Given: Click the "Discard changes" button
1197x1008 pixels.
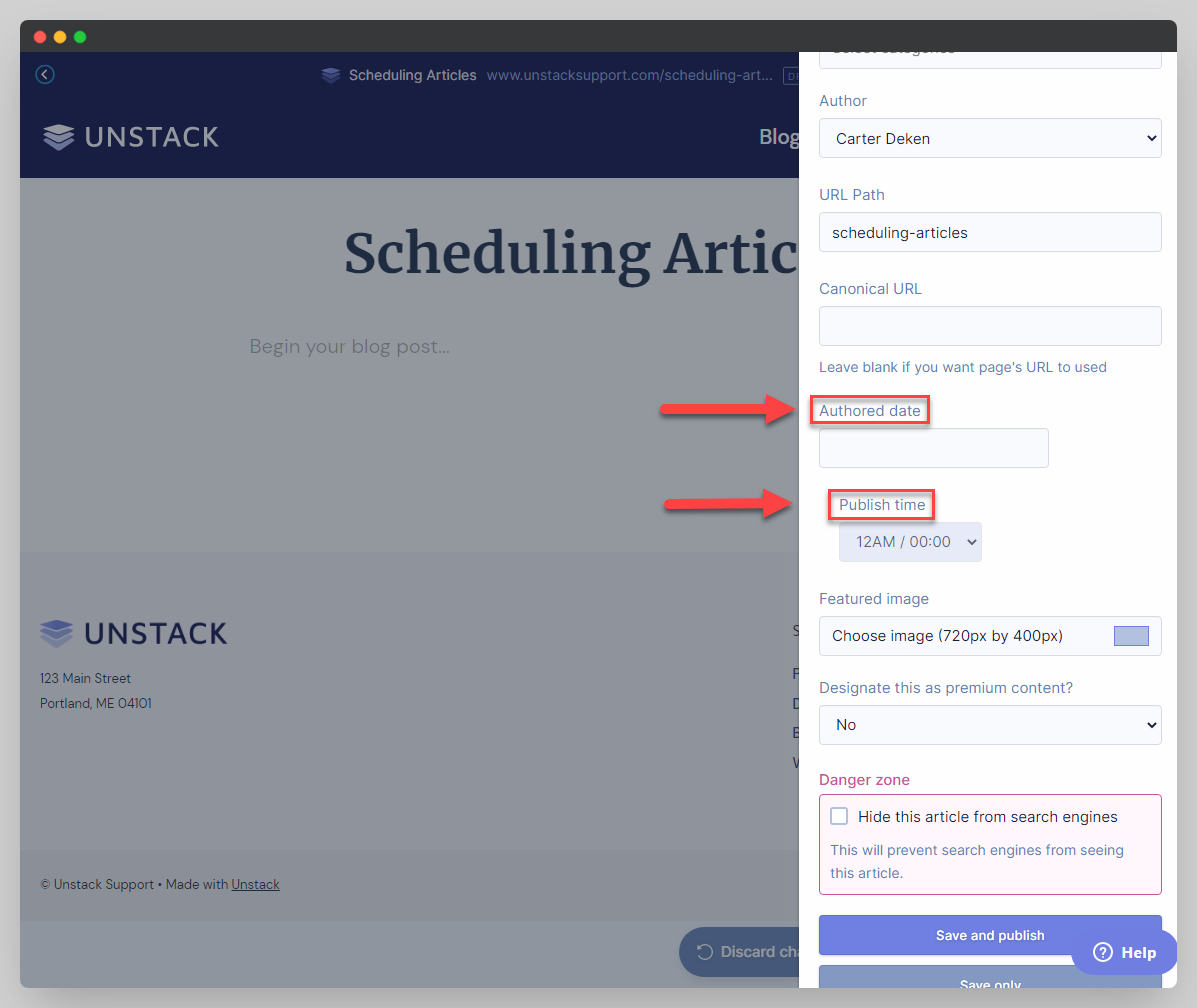Looking at the screenshot, I should [749, 952].
